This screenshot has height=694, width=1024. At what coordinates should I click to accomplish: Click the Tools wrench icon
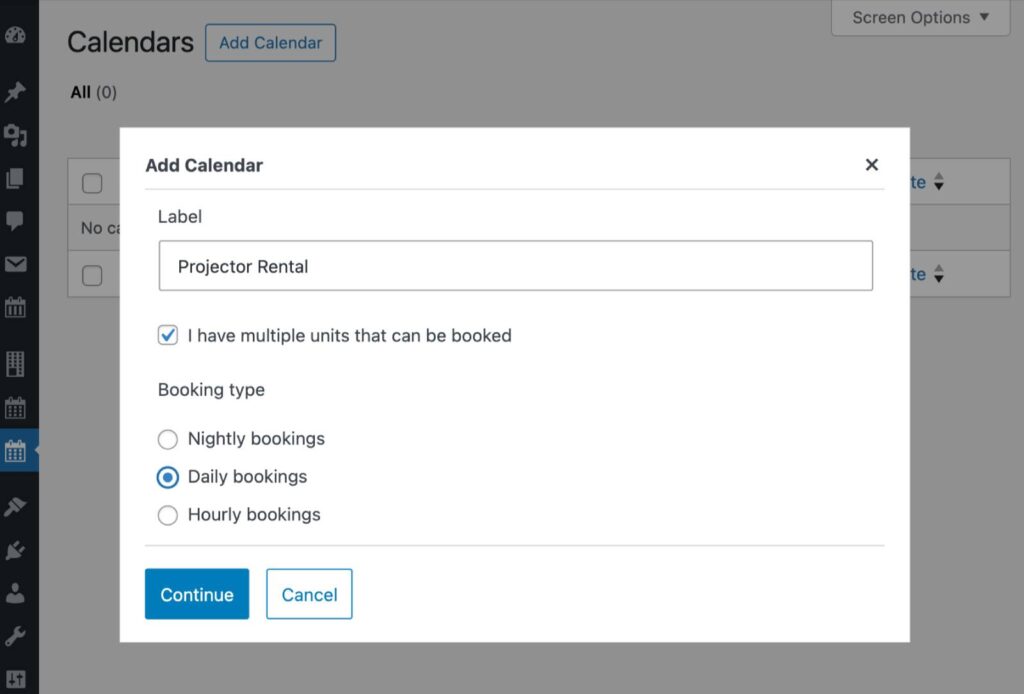click(x=15, y=636)
